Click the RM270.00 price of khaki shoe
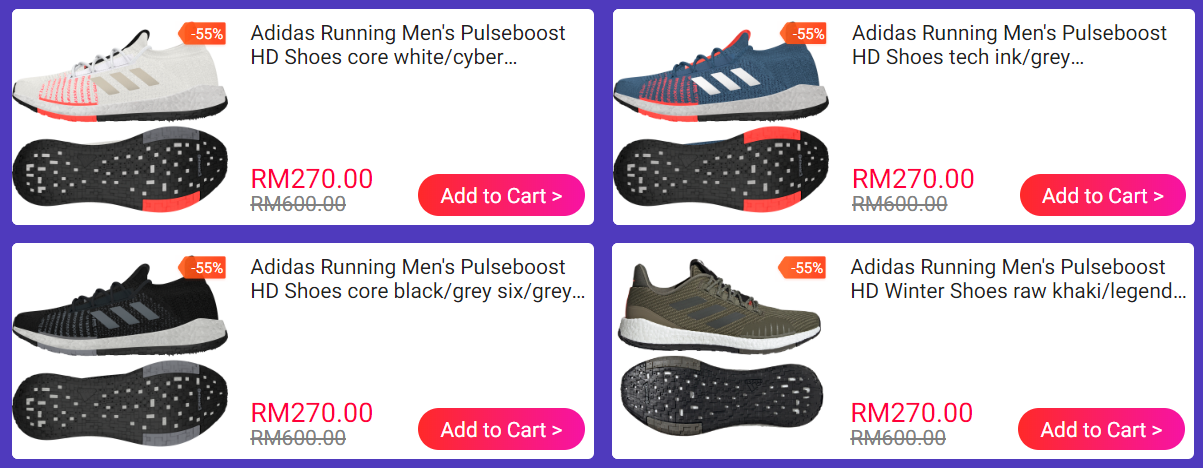This screenshot has height=468, width=1203. 911,413
